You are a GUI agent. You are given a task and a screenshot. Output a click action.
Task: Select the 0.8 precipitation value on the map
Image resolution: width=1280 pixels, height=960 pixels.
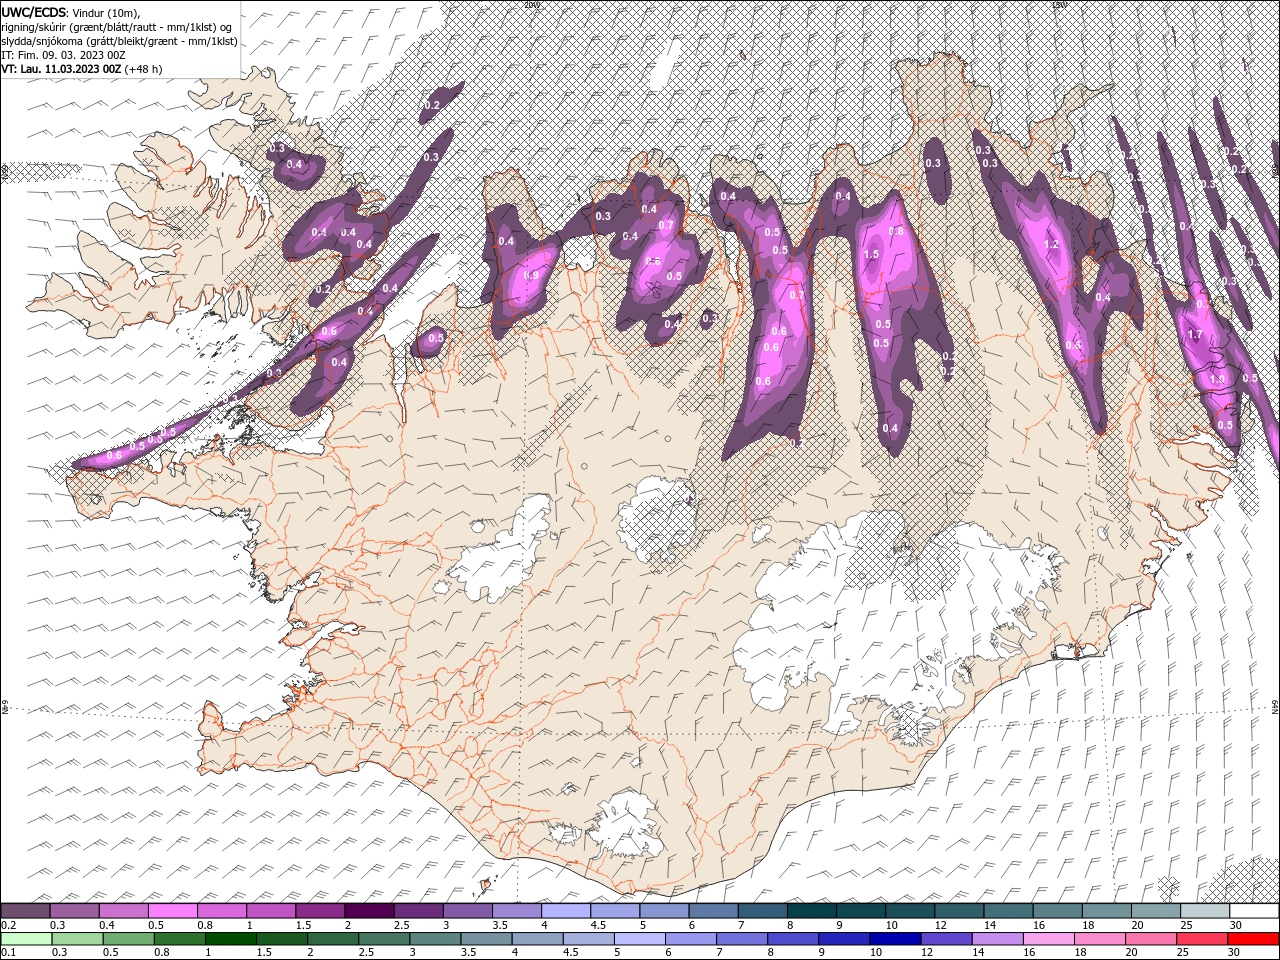(x=896, y=231)
